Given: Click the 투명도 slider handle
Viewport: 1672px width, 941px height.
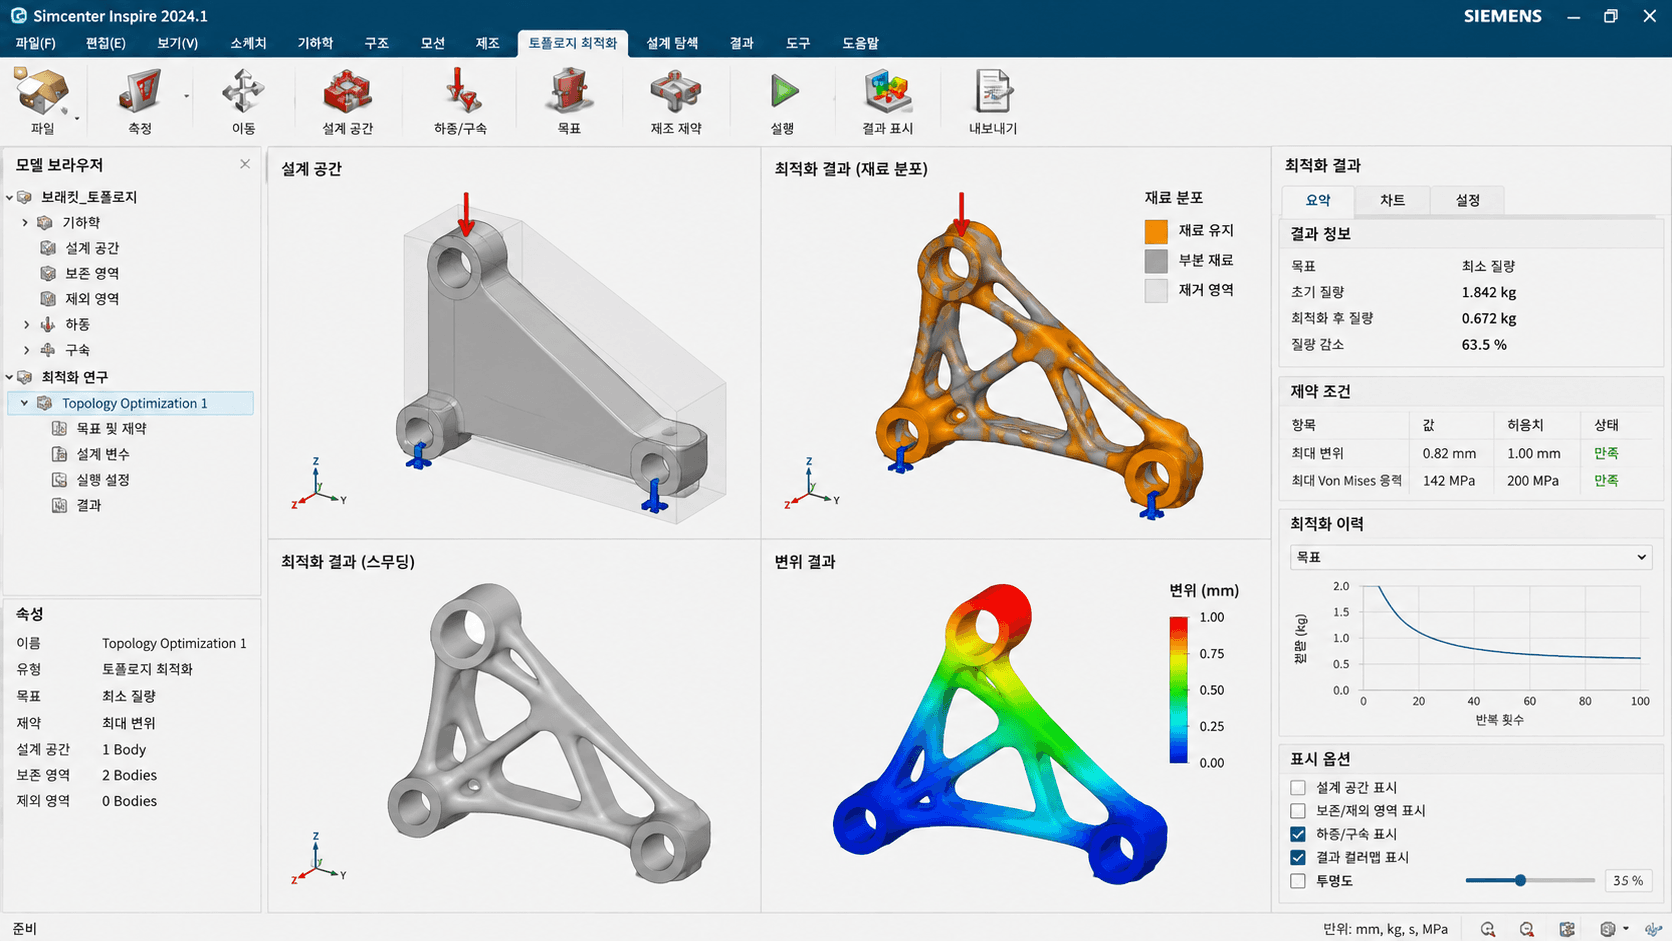Looking at the screenshot, I should (1520, 881).
